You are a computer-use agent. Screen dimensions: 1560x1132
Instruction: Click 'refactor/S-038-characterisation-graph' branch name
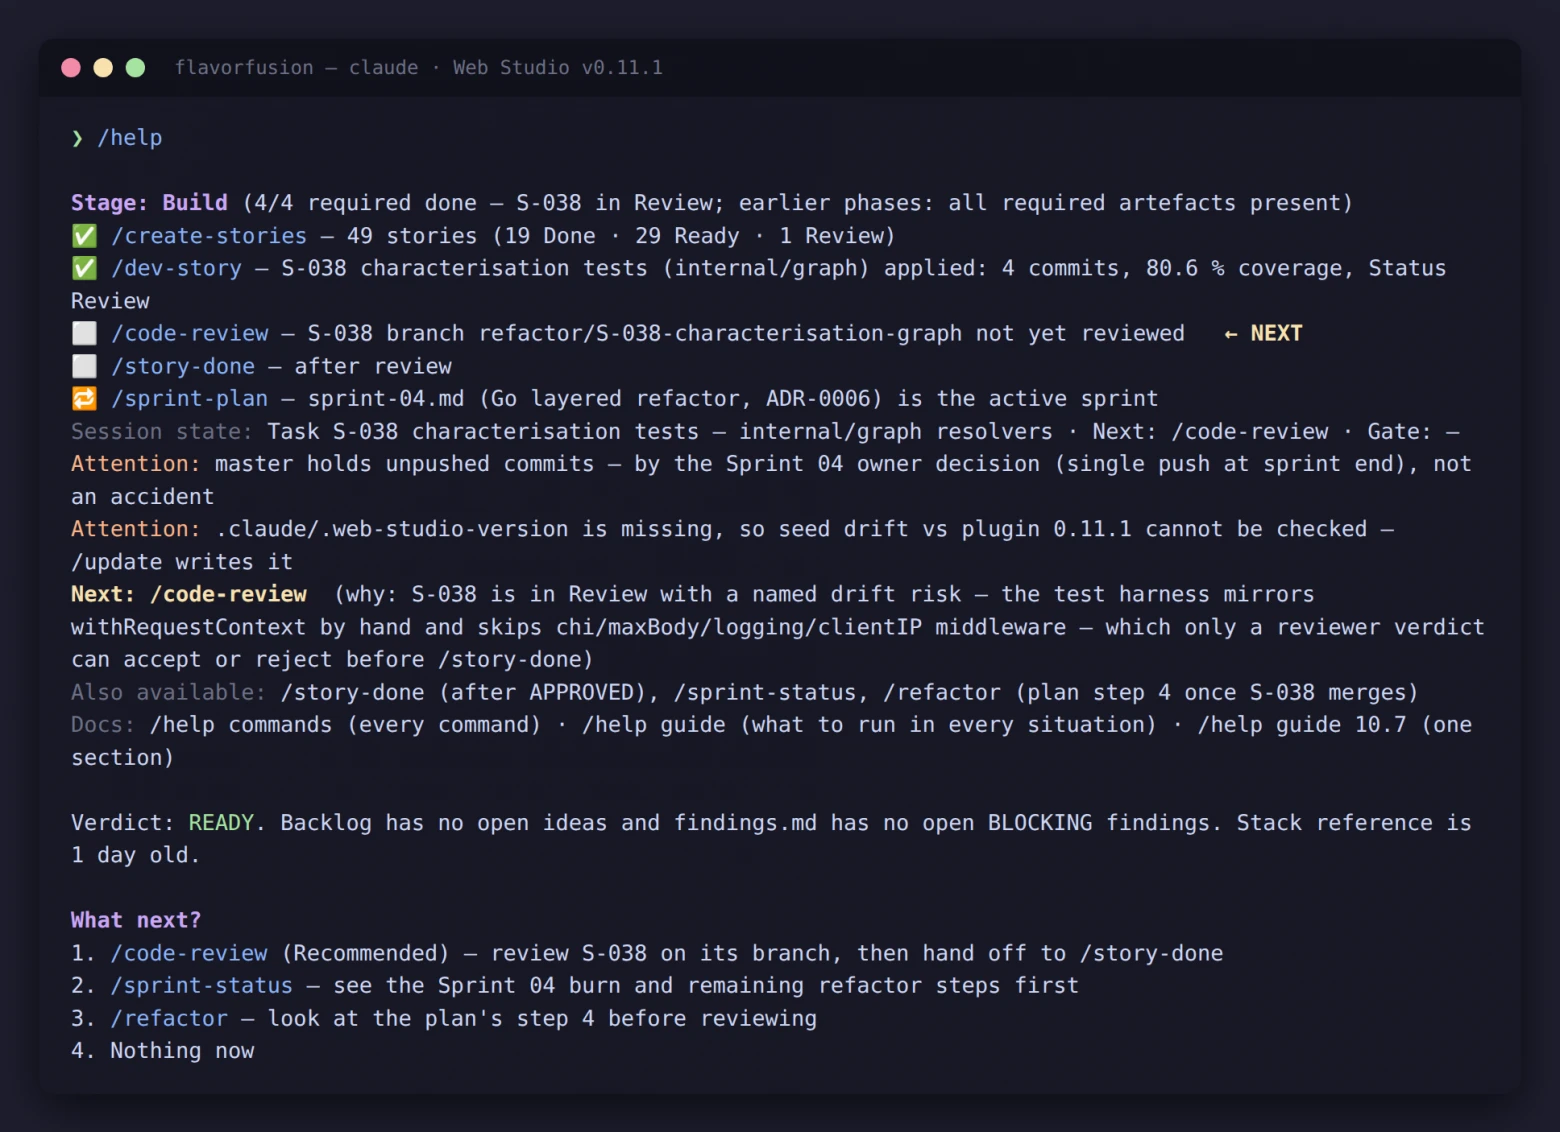tap(720, 334)
